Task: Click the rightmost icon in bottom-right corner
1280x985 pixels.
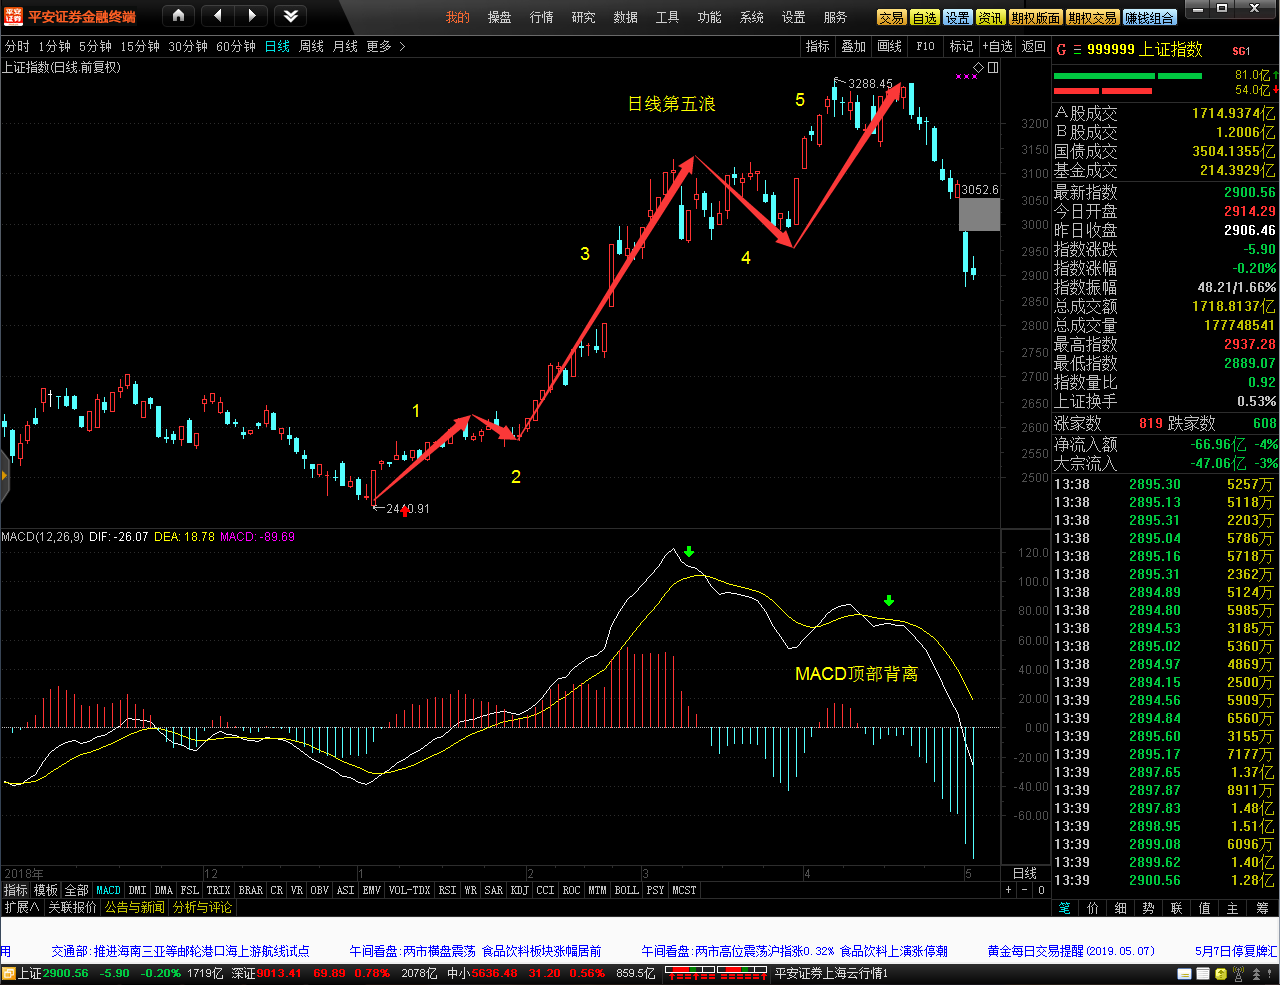Action: [1268, 973]
